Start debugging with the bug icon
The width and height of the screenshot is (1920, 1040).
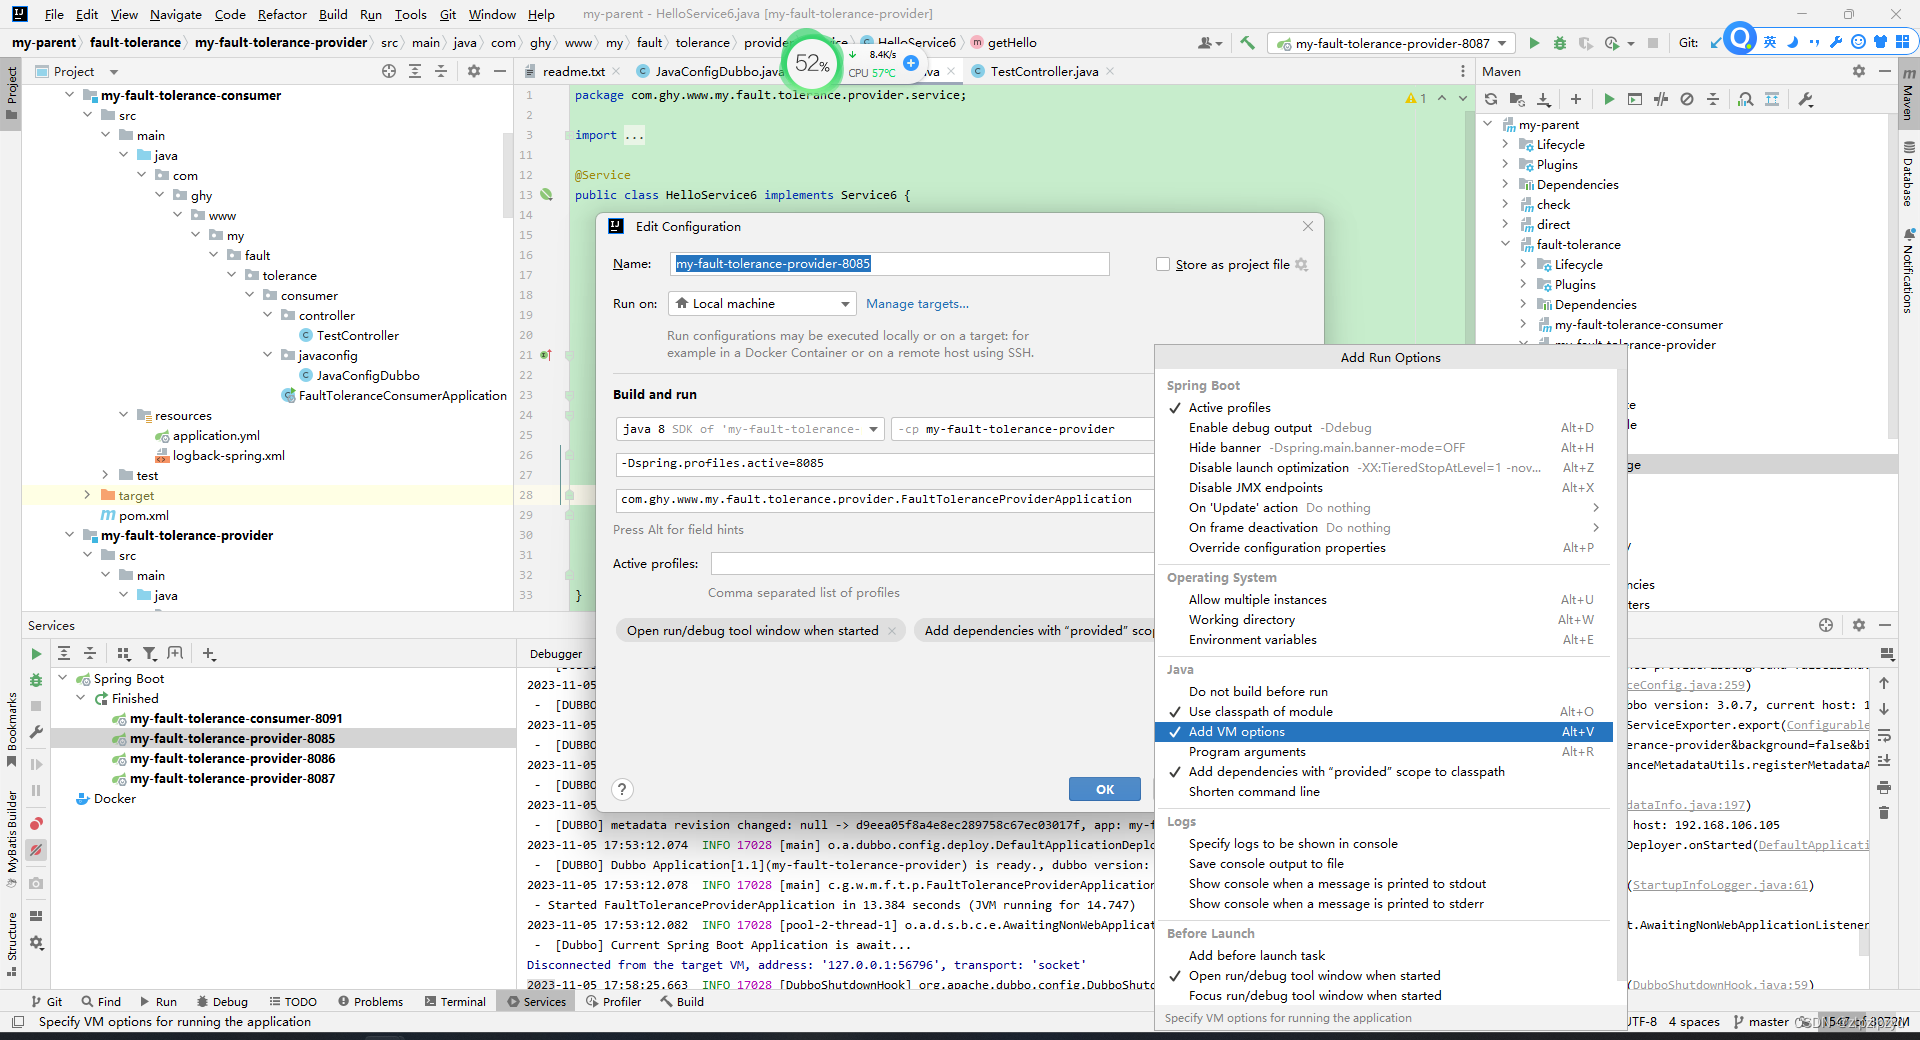tap(1561, 43)
